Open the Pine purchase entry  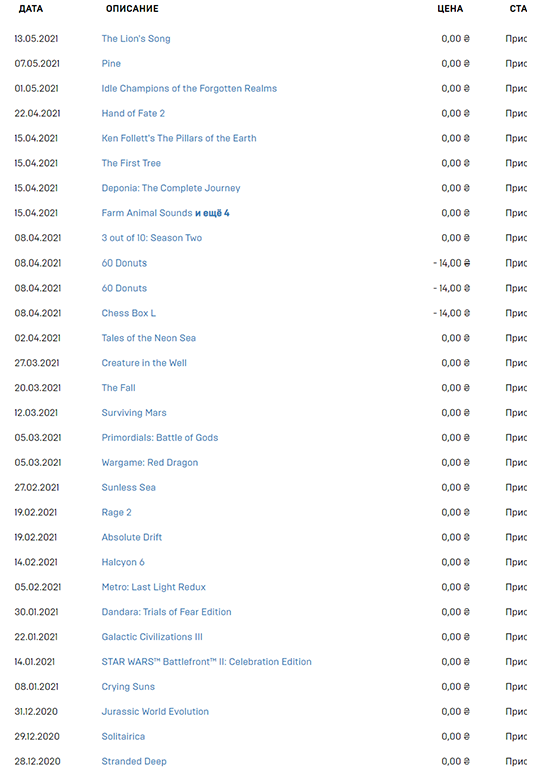(x=111, y=64)
